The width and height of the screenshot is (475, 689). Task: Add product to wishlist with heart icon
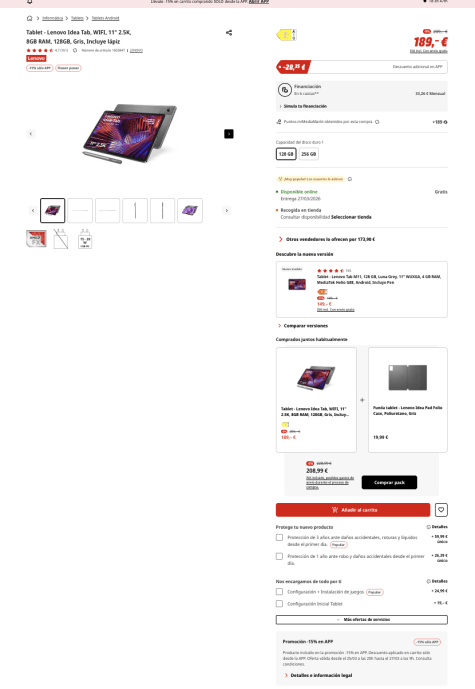coord(441,510)
